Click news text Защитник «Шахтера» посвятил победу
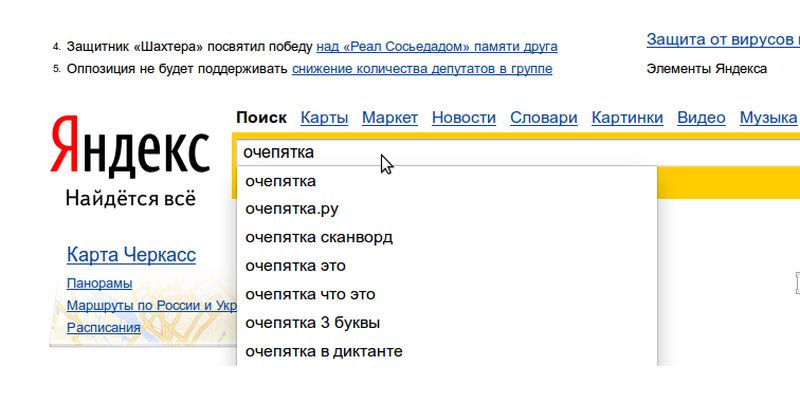The image size is (800, 400). (189, 47)
